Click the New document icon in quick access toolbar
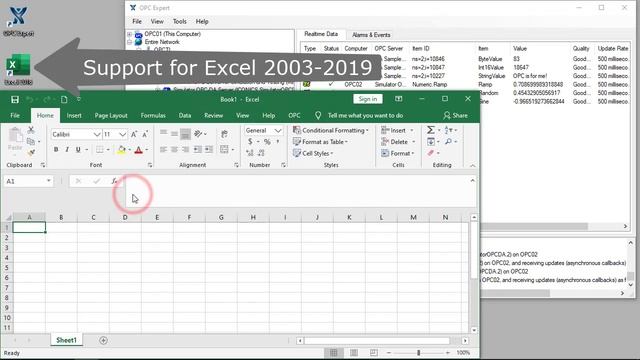The height and width of the screenshot is (360, 640). point(64,100)
